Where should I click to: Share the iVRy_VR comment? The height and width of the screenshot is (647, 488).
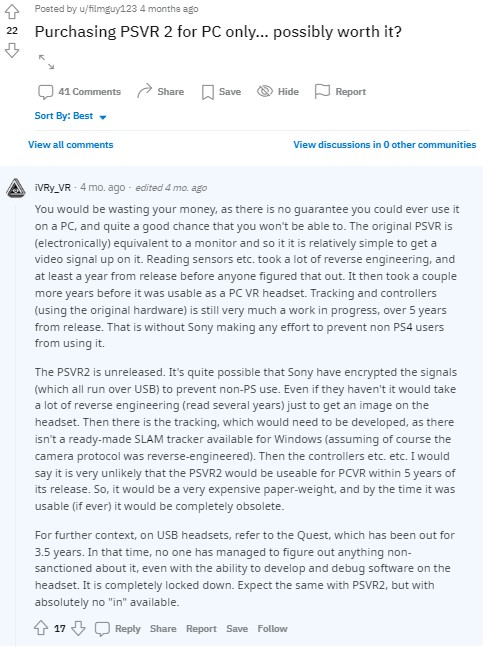click(163, 629)
